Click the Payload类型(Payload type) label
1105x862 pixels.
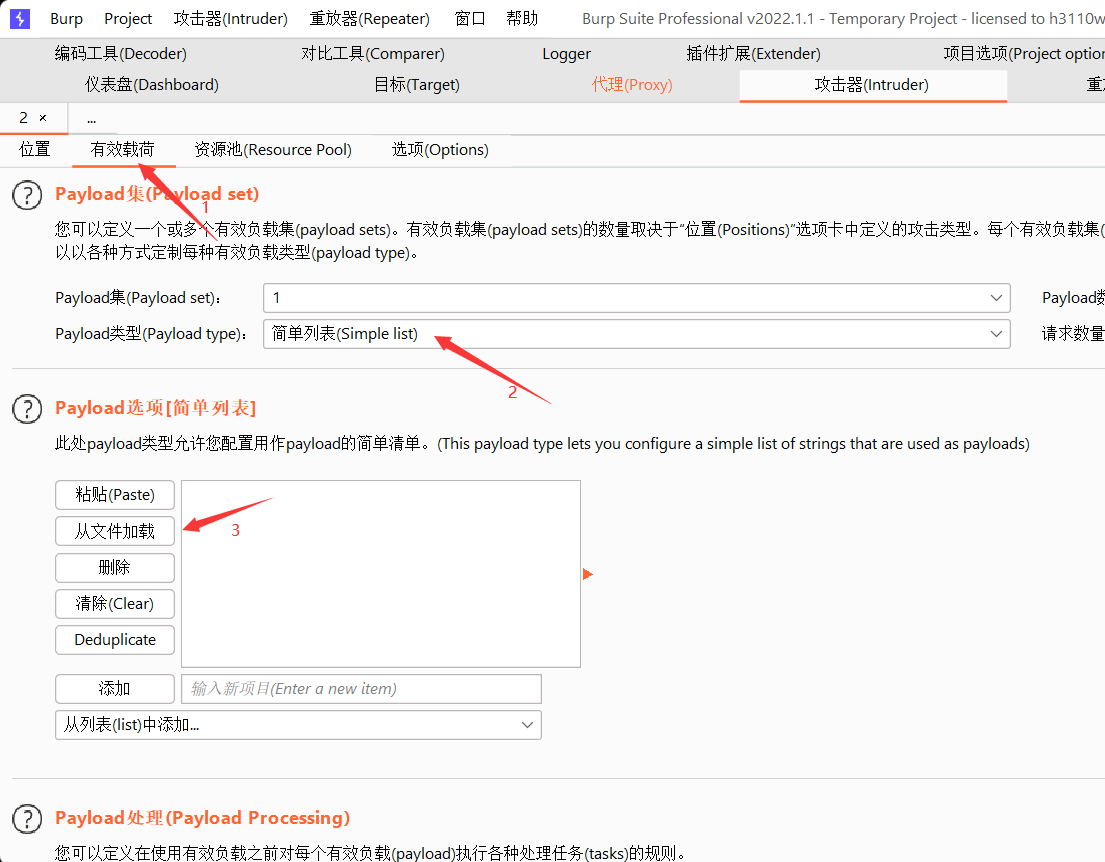(x=151, y=334)
